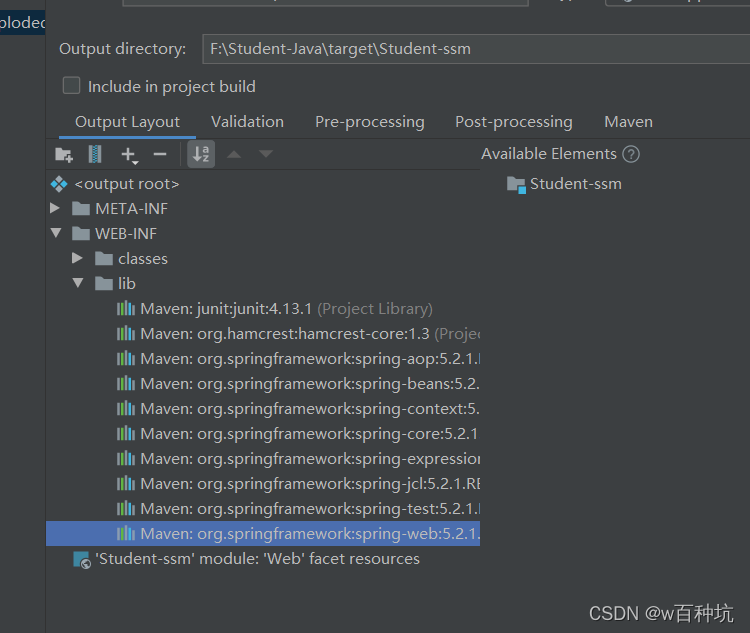This screenshot has width=750, height=633.
Task: Select the spring-expression library entry
Action: (310, 458)
